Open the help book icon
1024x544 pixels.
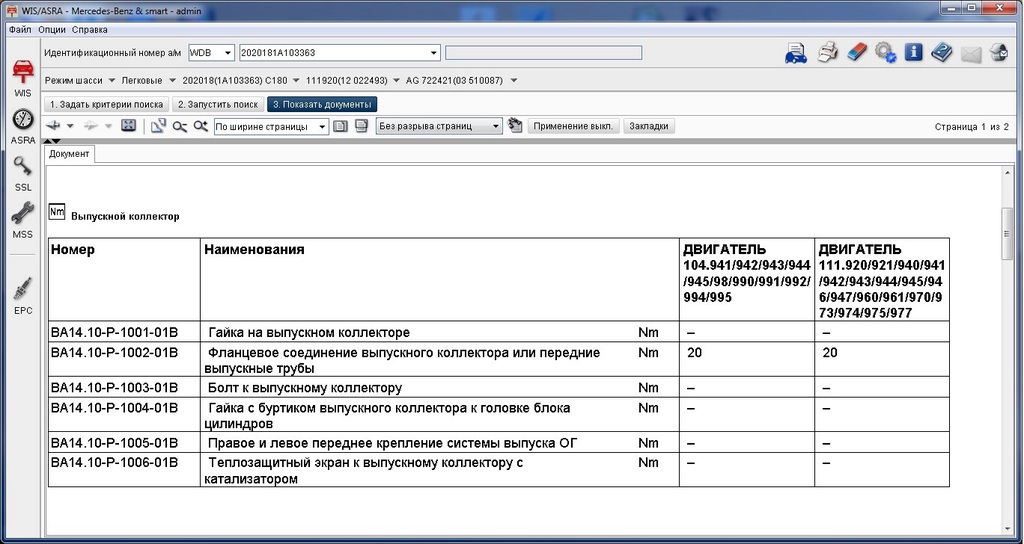942,52
